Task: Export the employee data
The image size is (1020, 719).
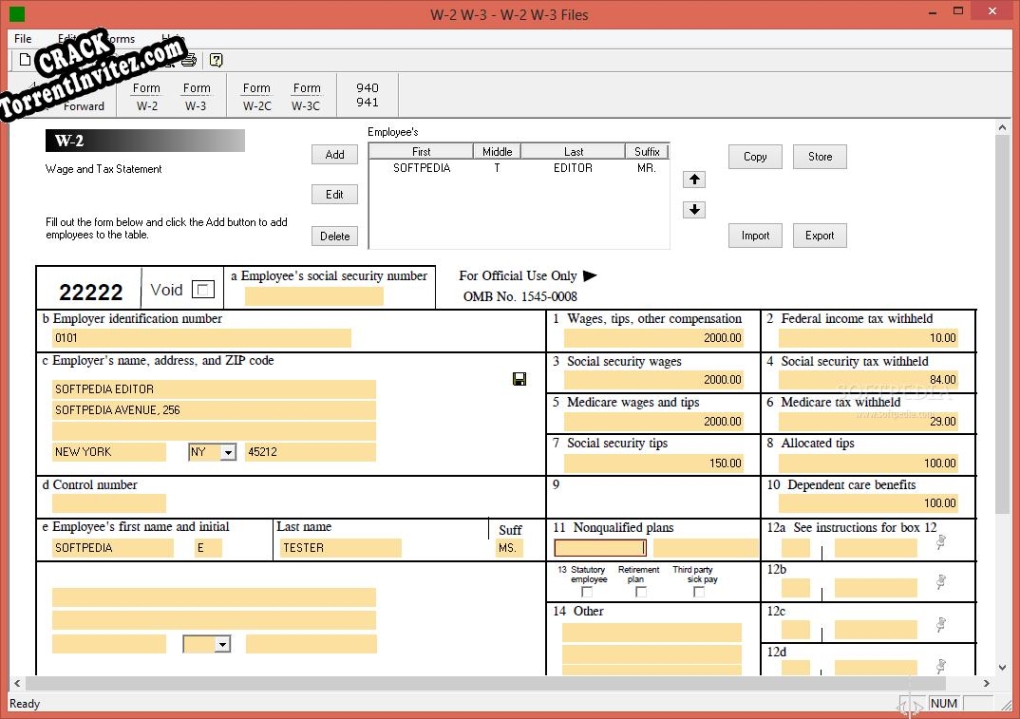Action: point(819,235)
